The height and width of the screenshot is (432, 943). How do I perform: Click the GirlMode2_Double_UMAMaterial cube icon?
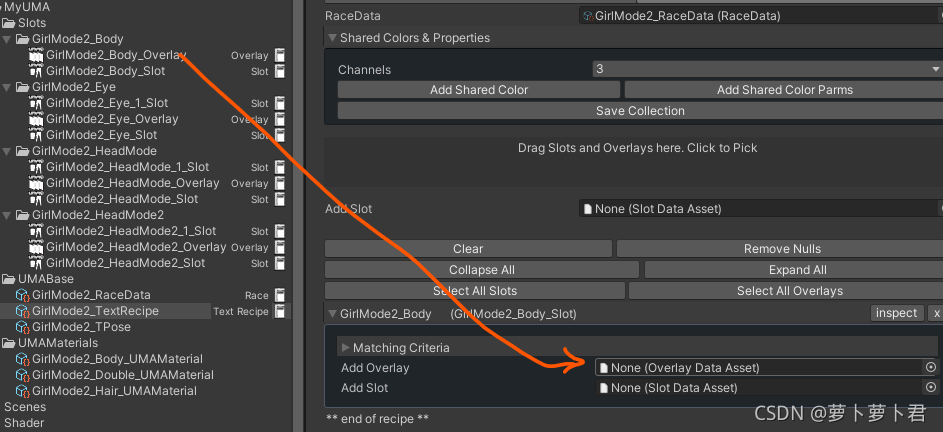[x=23, y=375]
